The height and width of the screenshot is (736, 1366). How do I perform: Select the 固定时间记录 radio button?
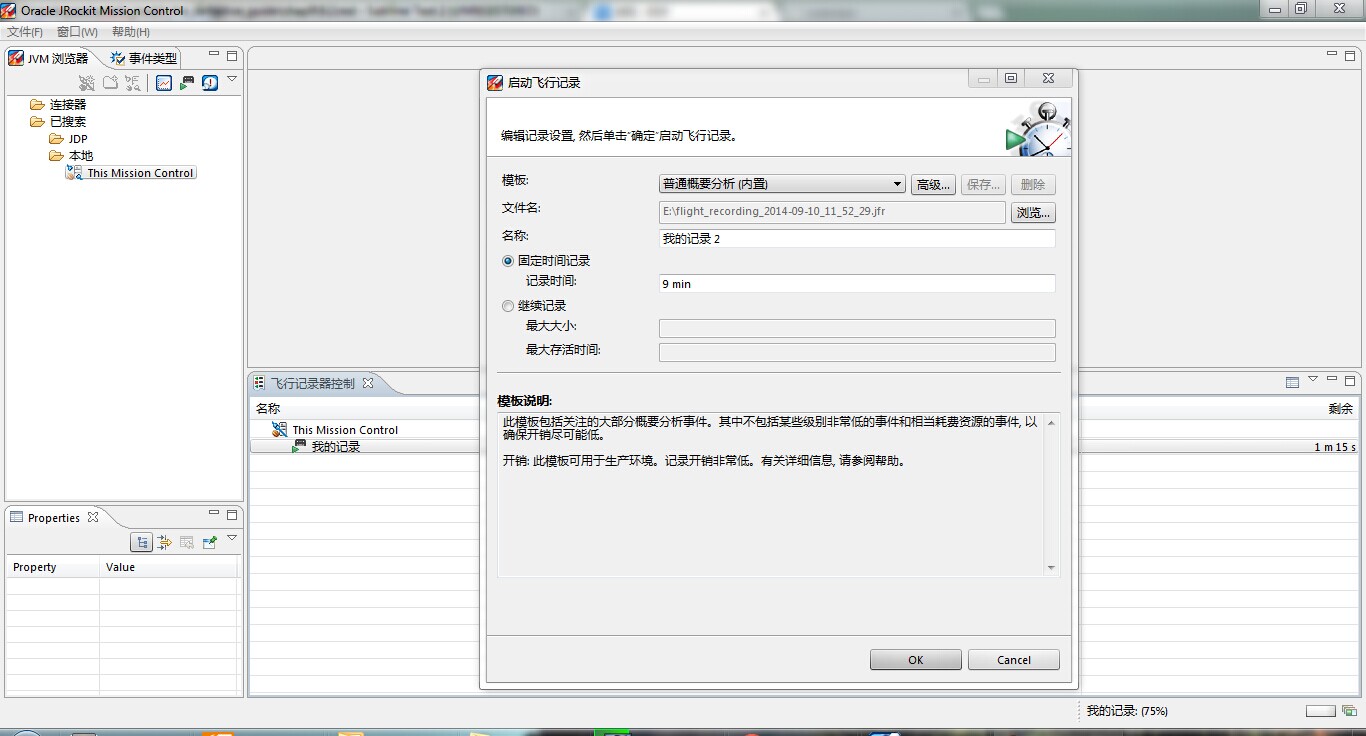[508, 261]
